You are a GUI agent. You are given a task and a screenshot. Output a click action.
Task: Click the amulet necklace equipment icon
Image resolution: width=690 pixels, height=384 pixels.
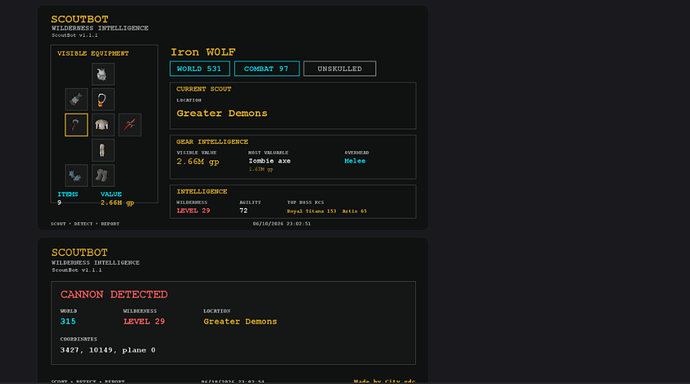click(x=103, y=99)
